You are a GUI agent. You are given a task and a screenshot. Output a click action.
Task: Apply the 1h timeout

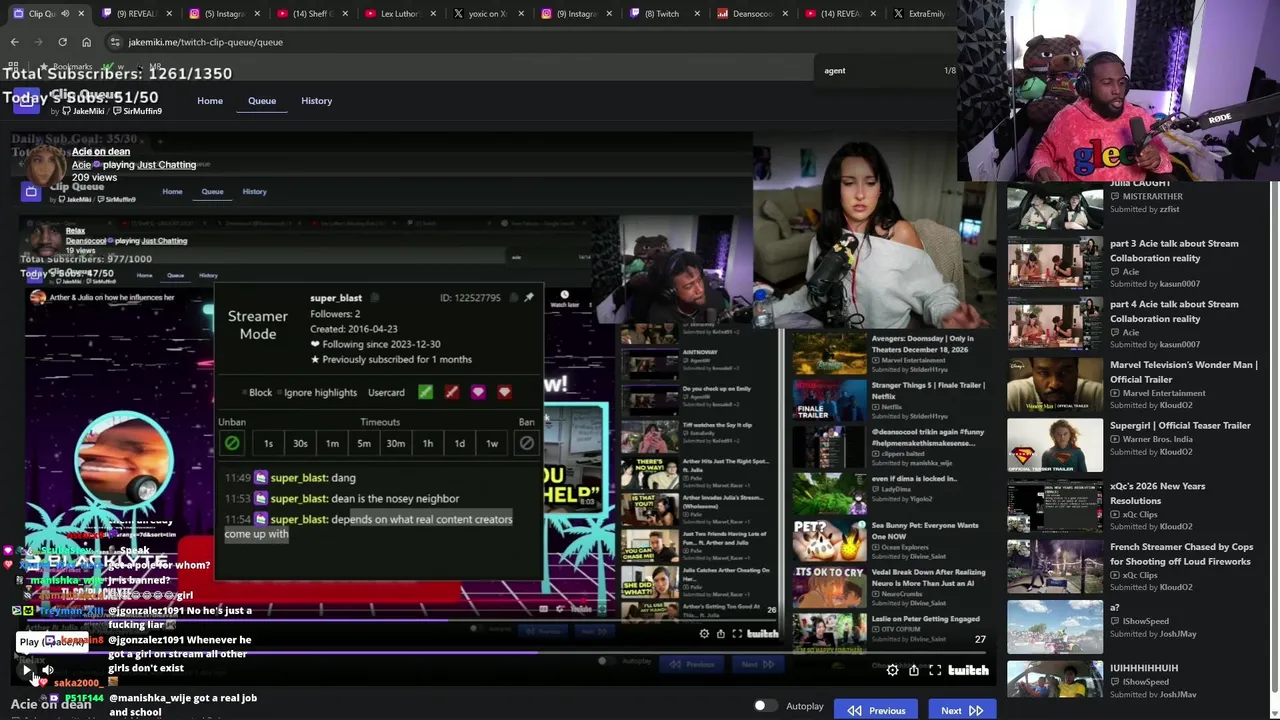(x=428, y=443)
